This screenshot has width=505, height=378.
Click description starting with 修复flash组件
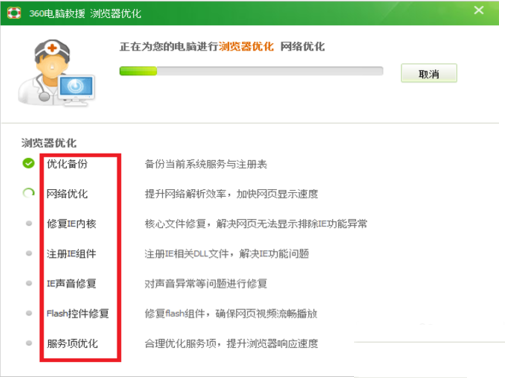pos(231,313)
